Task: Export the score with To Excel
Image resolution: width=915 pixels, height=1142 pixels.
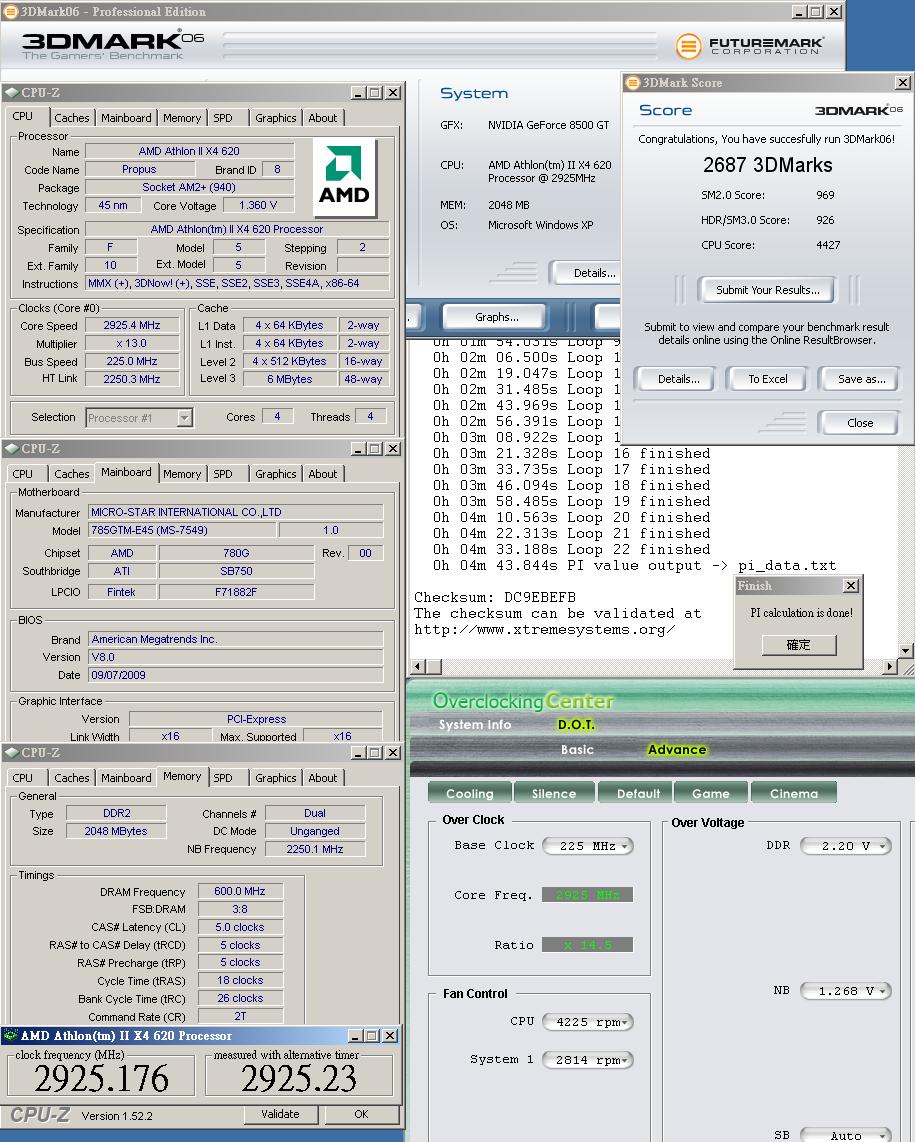Action: coord(768,379)
